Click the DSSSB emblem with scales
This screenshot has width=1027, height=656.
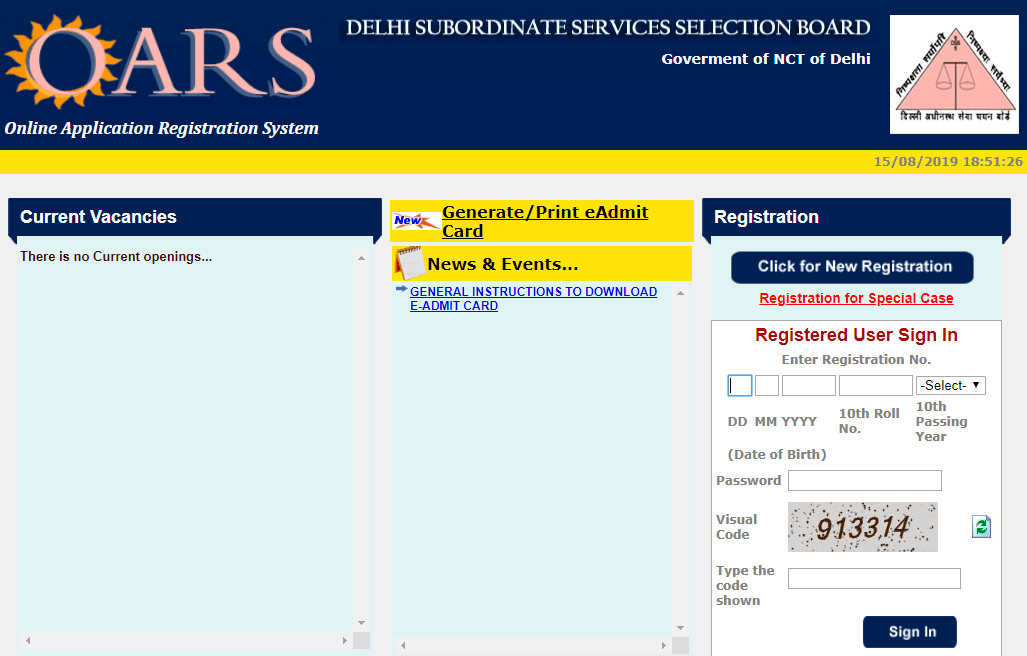(x=953, y=75)
